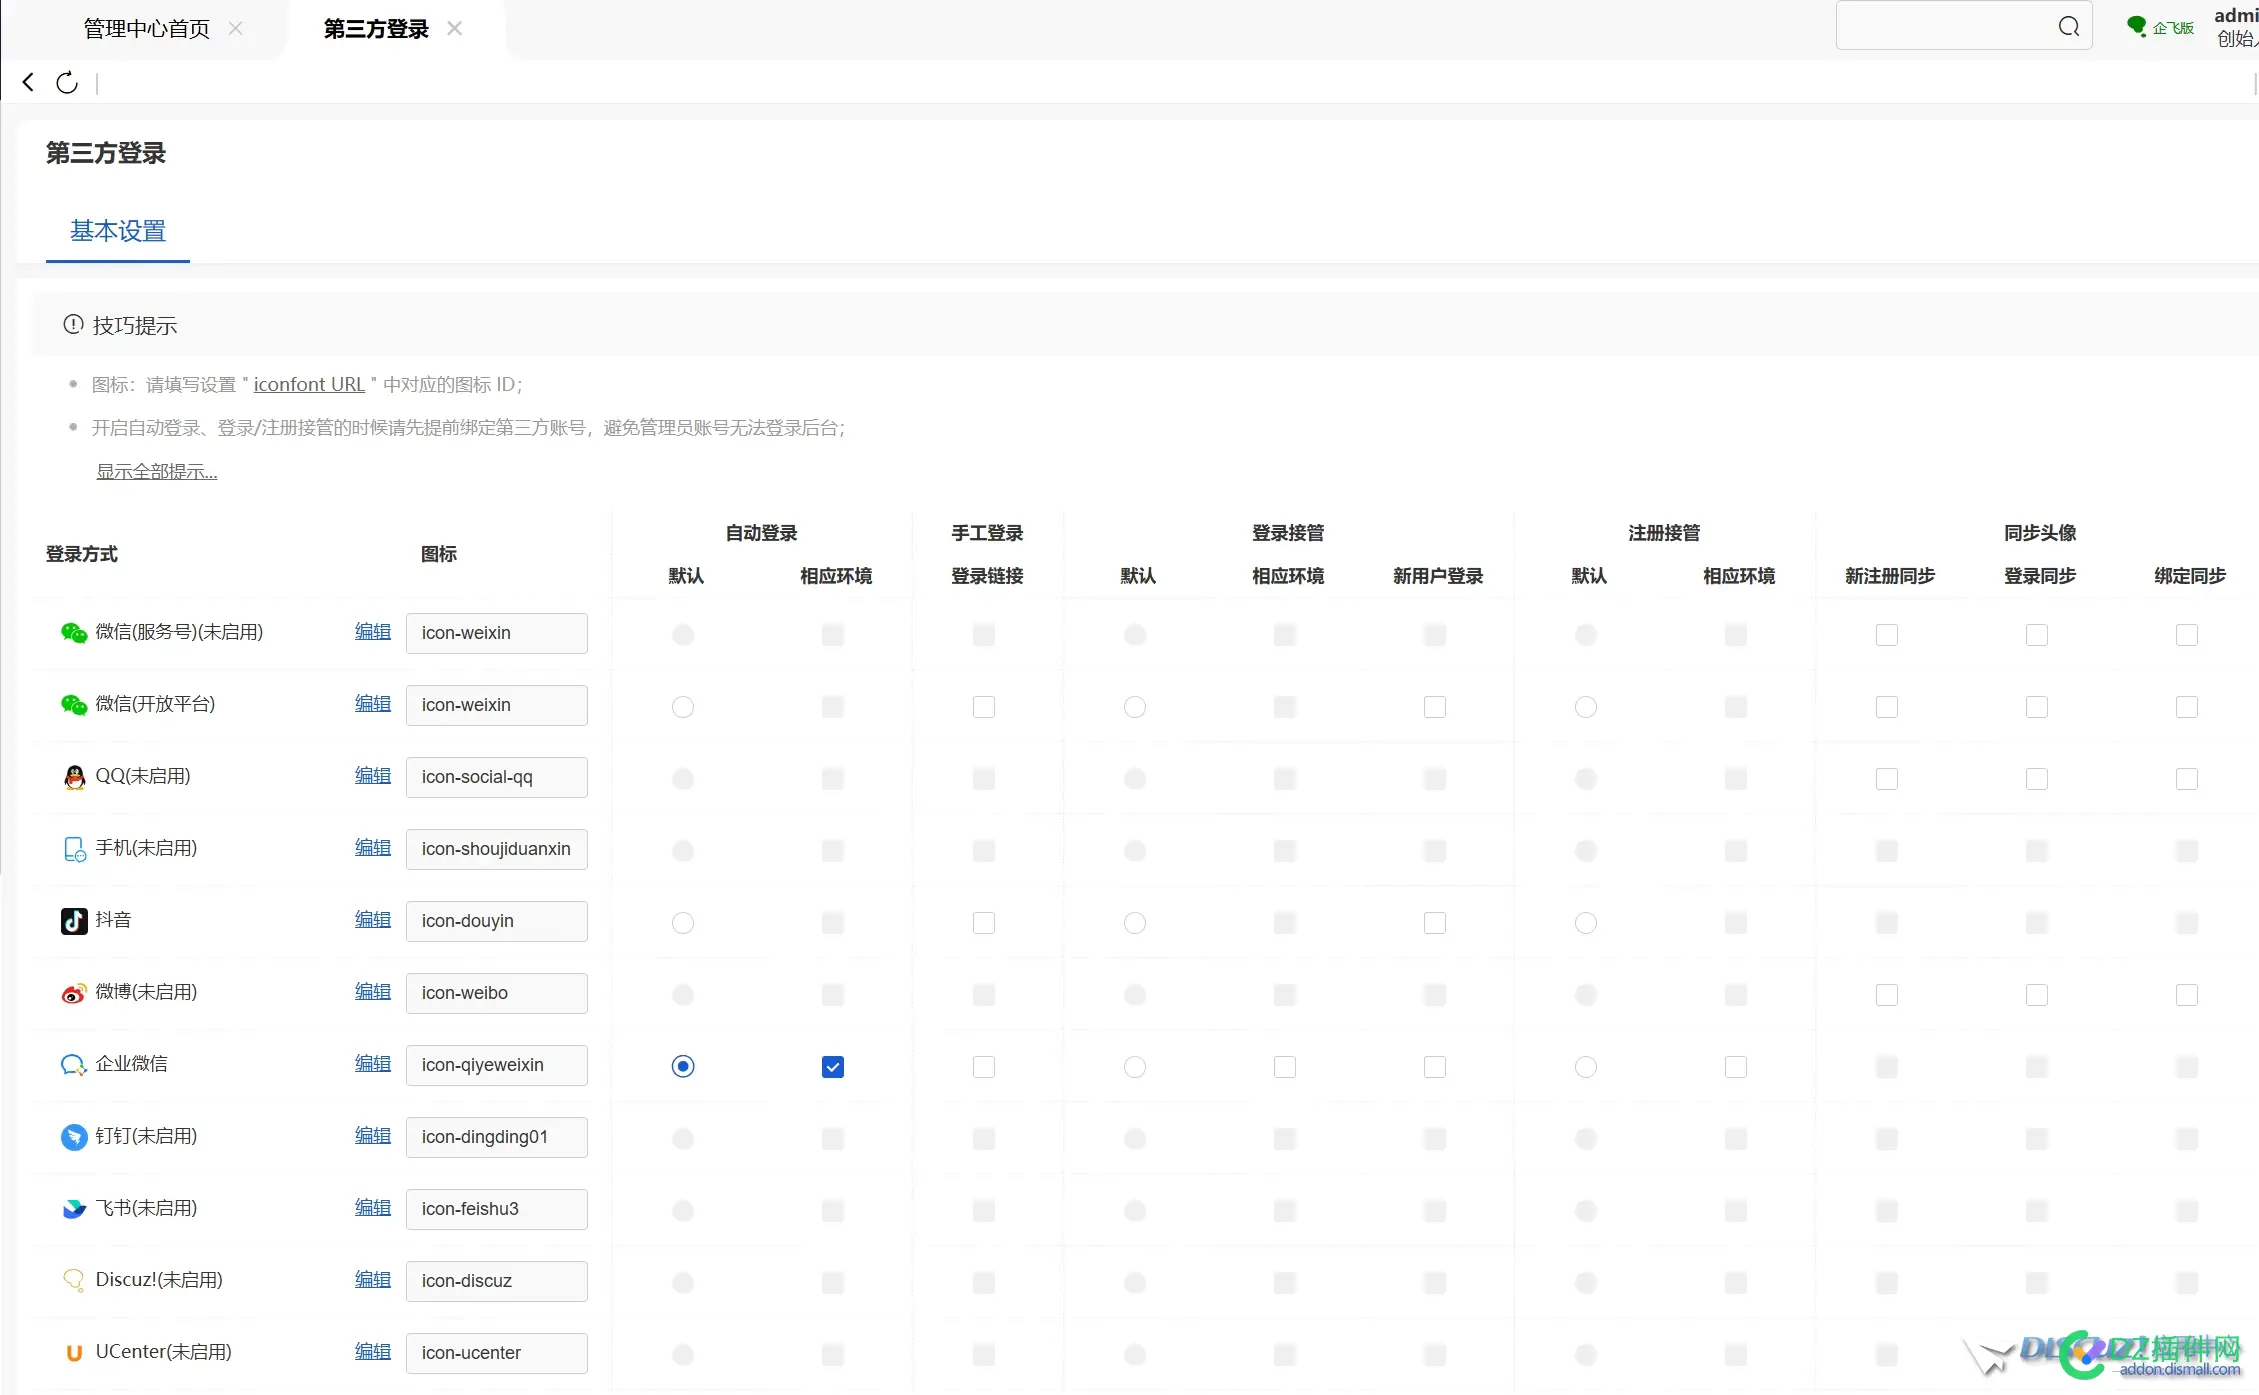Click the 飞书 (Feishu) icon
2259x1395 pixels.
coord(73,1208)
